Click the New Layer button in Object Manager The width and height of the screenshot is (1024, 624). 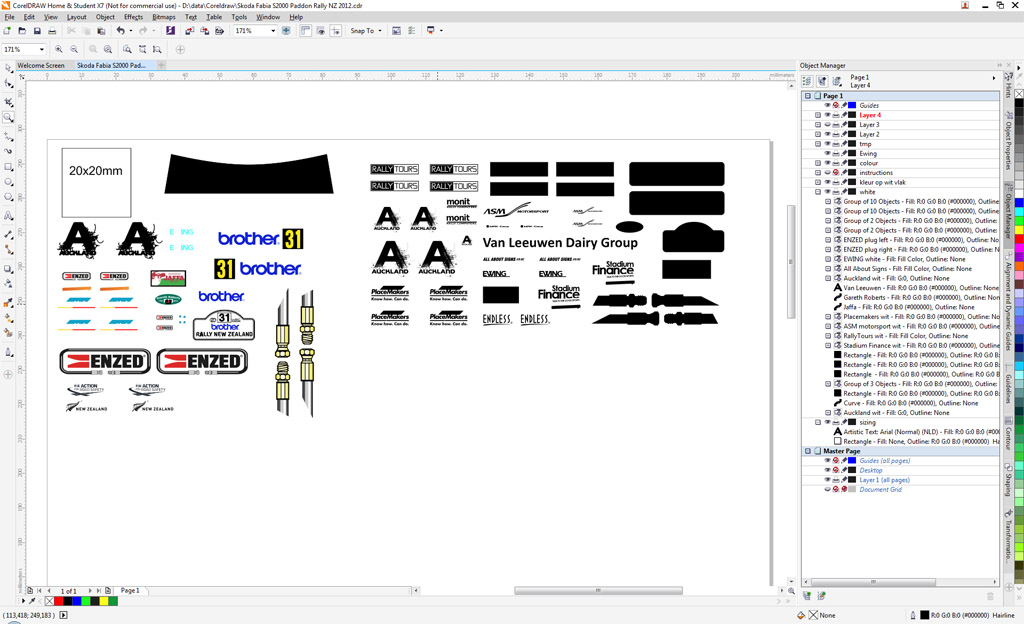point(807,595)
